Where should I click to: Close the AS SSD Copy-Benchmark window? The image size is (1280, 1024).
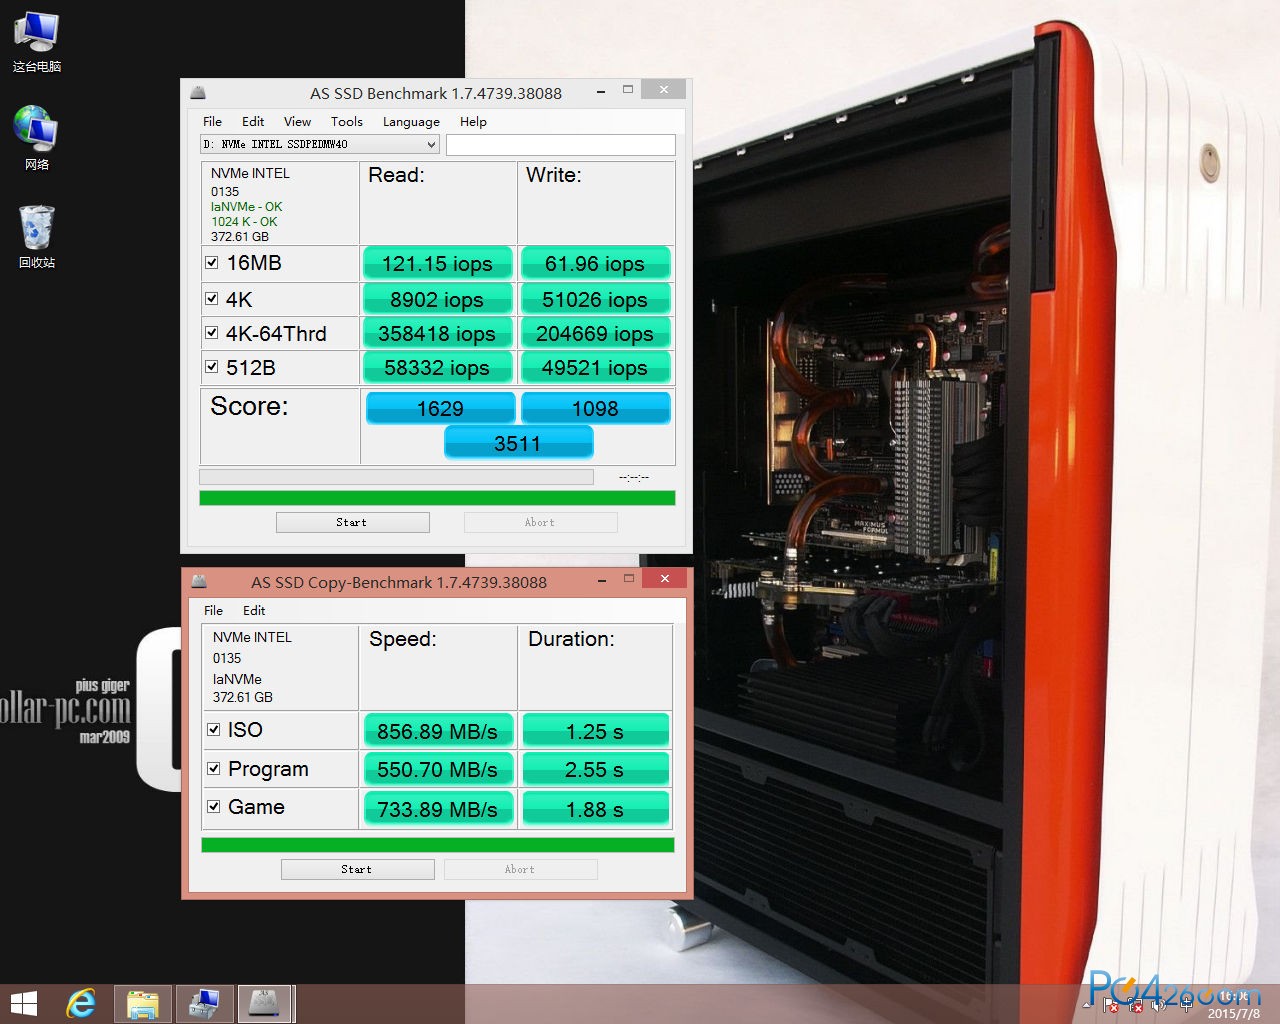tap(665, 578)
